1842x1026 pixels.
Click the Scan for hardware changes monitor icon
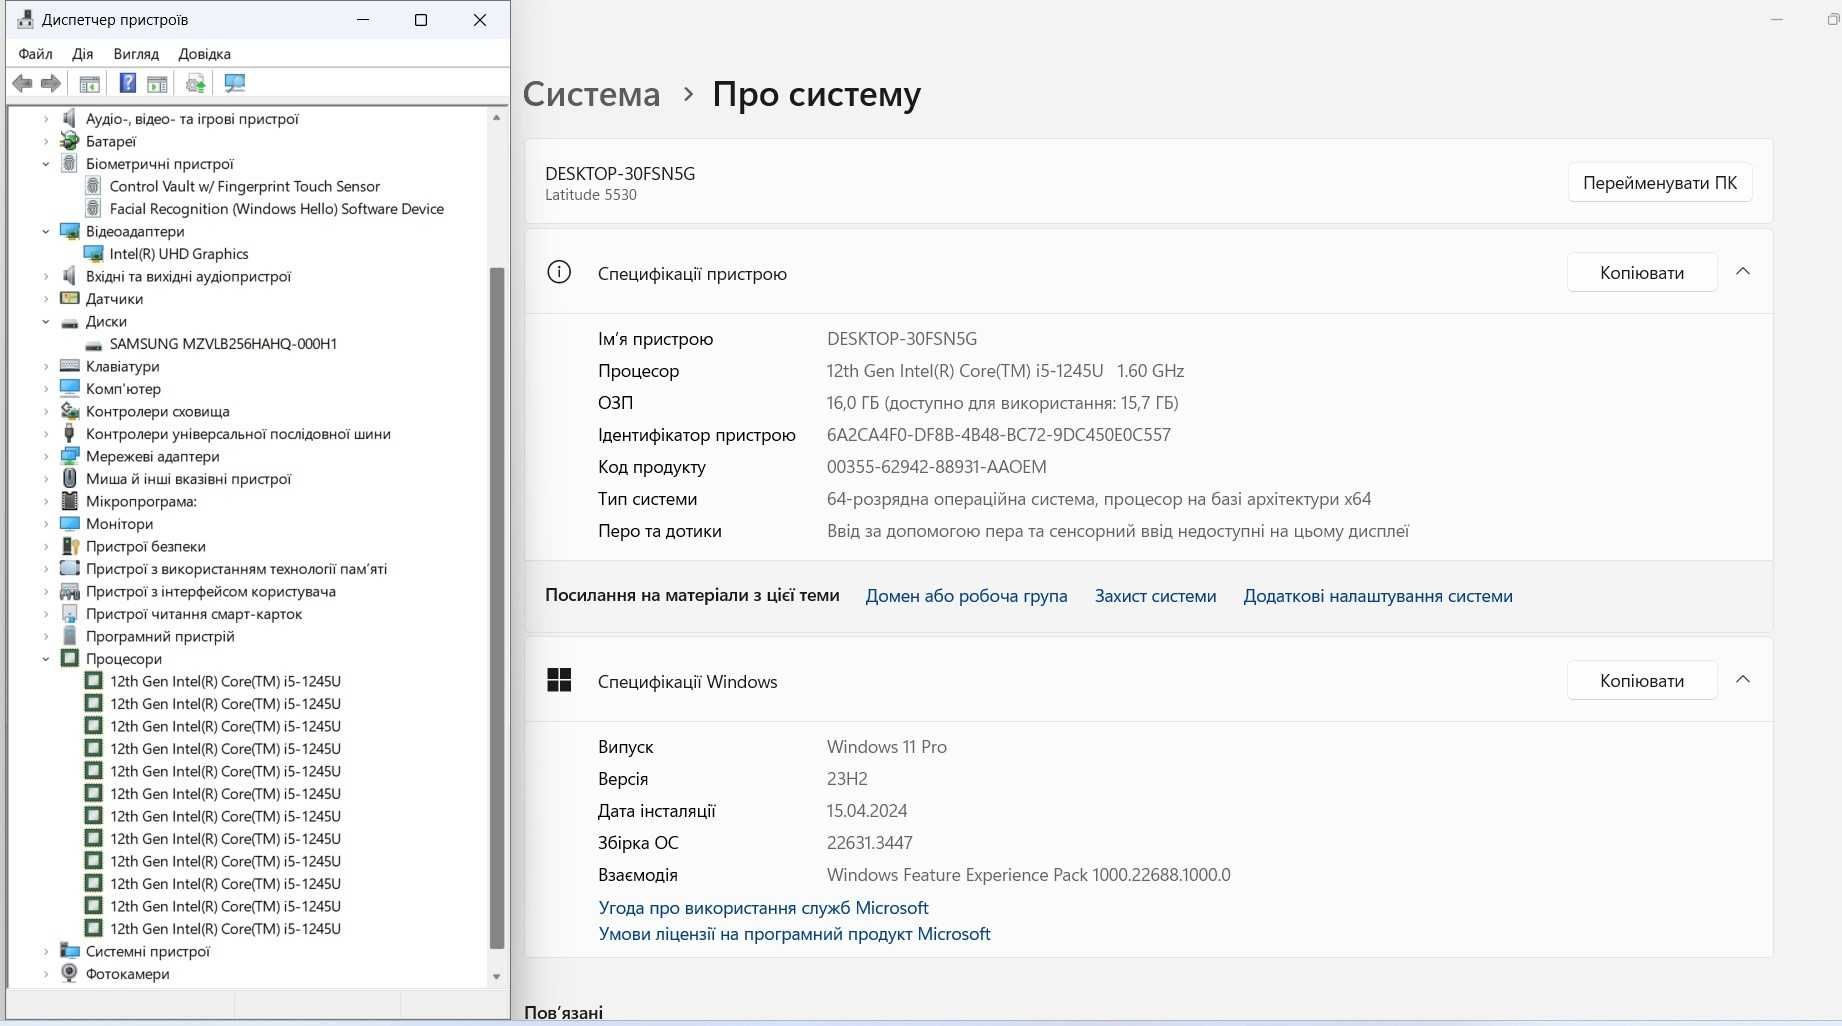(235, 83)
